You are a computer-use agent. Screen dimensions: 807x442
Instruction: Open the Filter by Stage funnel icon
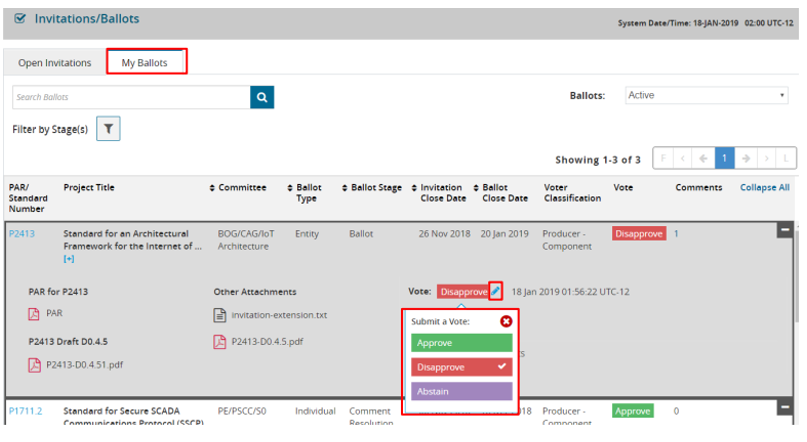coord(108,129)
